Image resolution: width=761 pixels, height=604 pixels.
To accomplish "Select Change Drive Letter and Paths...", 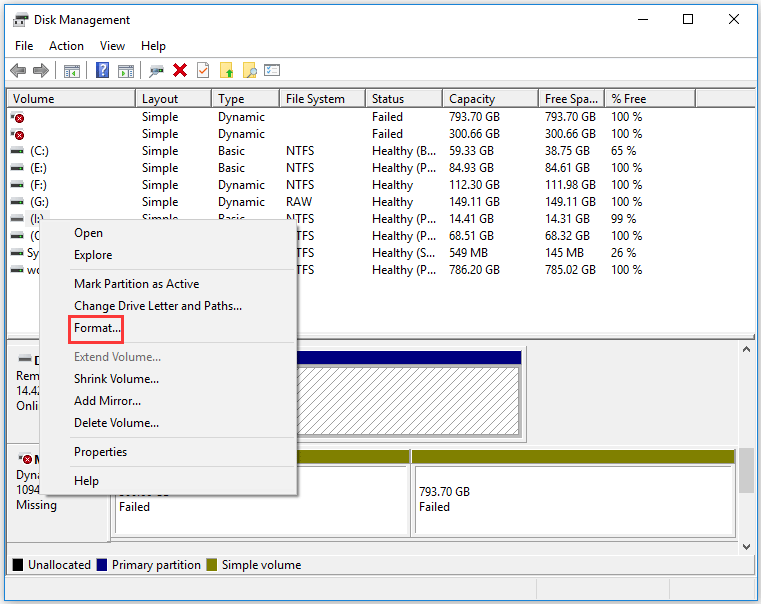I will [158, 306].
